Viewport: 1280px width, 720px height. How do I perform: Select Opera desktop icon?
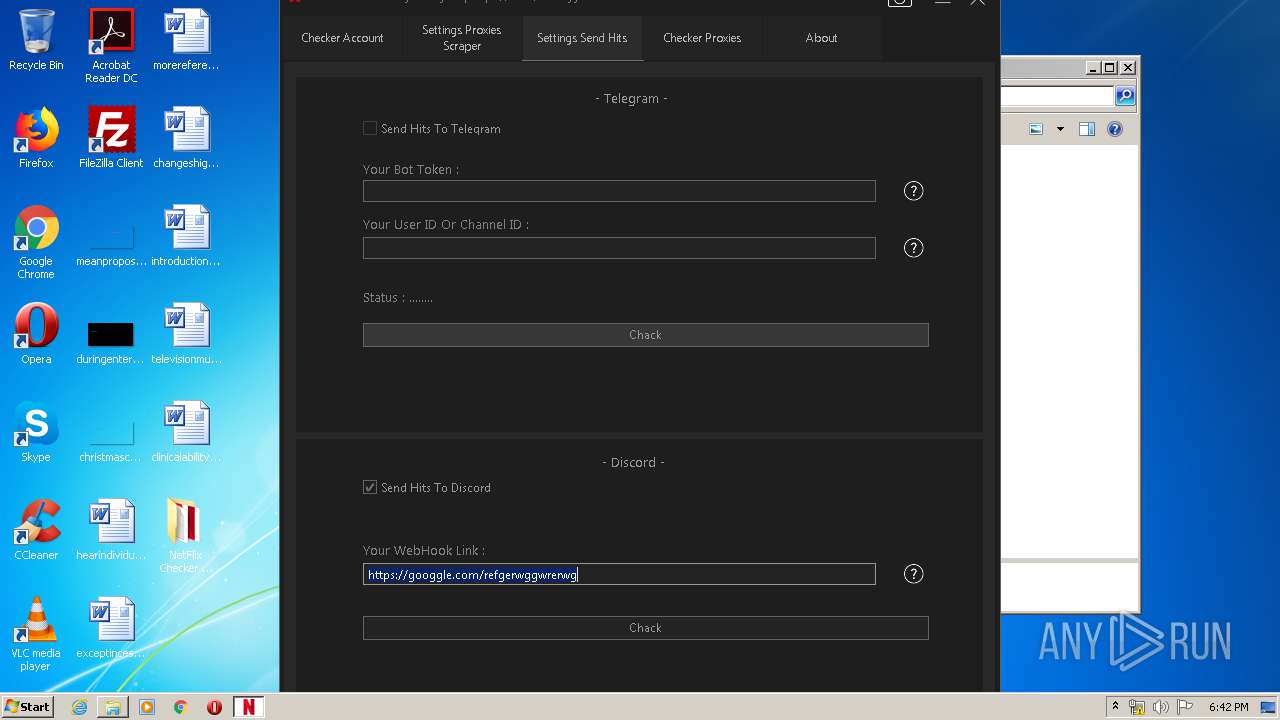36,334
